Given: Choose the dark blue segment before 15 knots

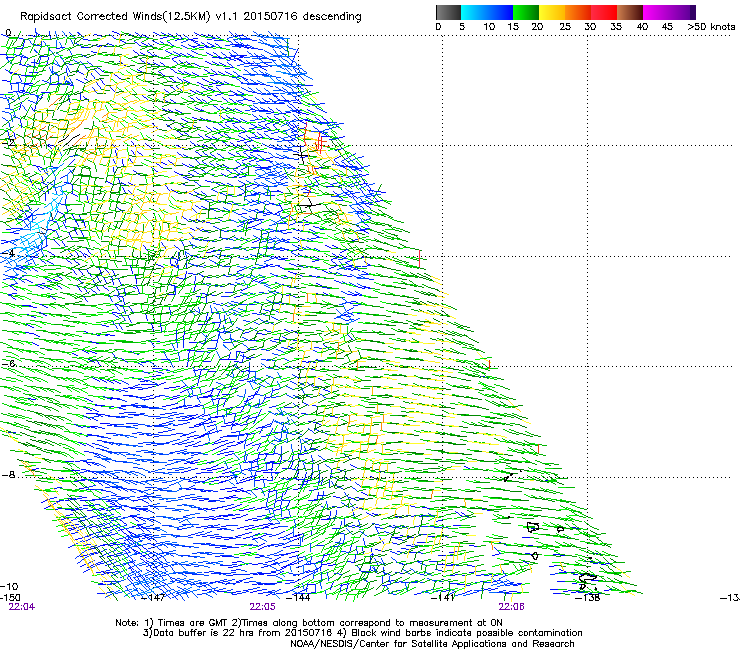Looking at the screenshot, I should 500,12.
